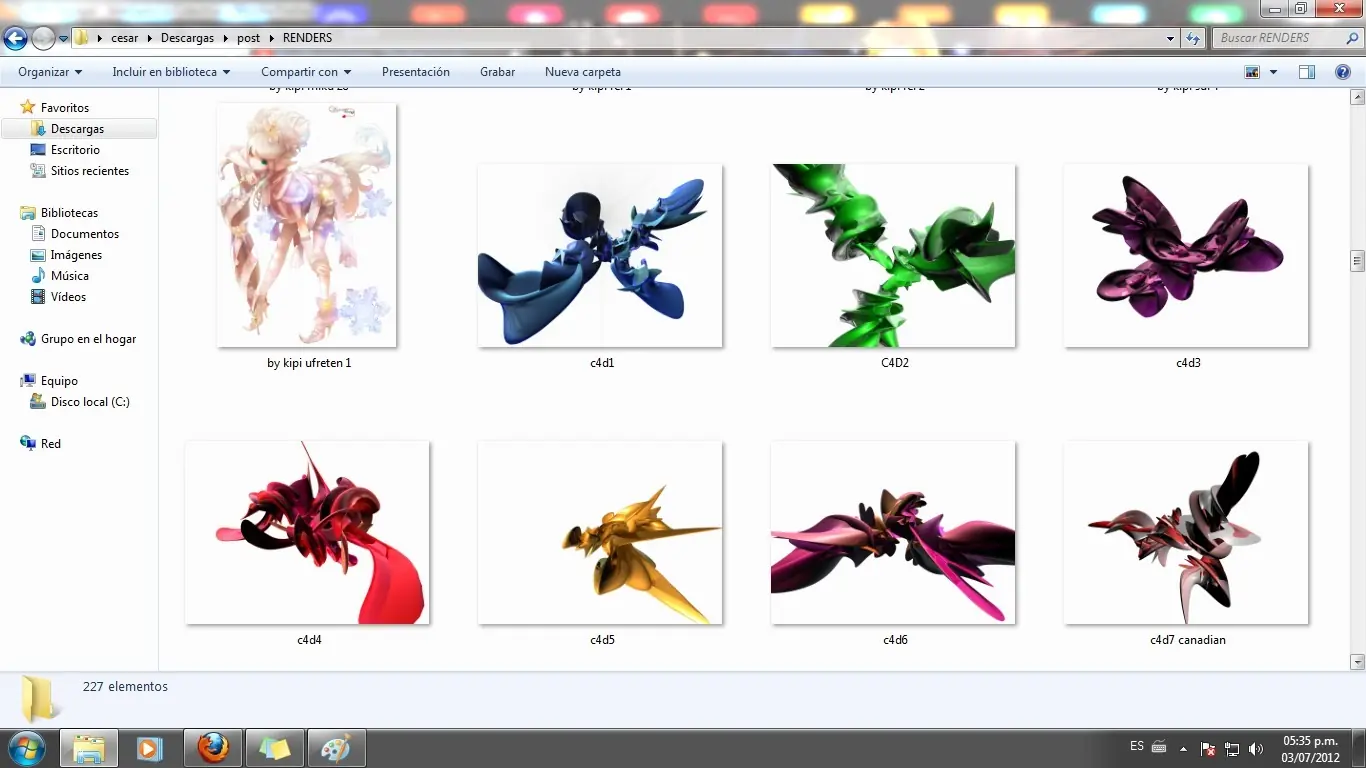This screenshot has height=768, width=1366.
Task: Click Presentación in the toolbar
Action: pyautogui.click(x=416, y=72)
